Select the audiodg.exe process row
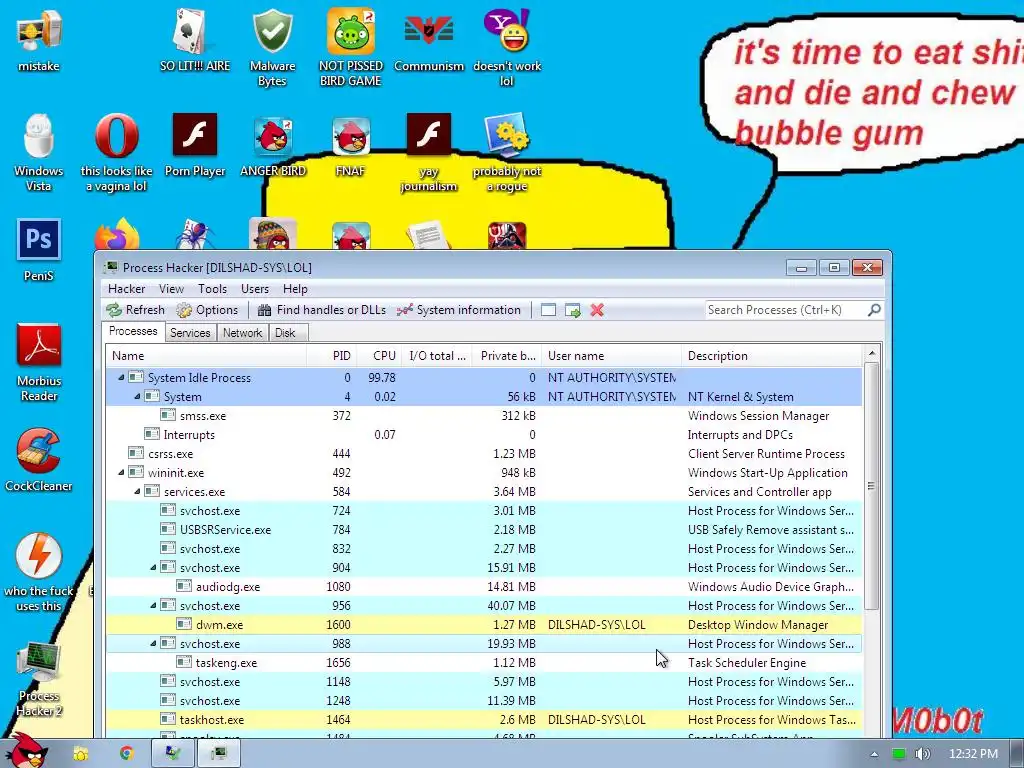The height and width of the screenshot is (768, 1024). click(x=484, y=586)
